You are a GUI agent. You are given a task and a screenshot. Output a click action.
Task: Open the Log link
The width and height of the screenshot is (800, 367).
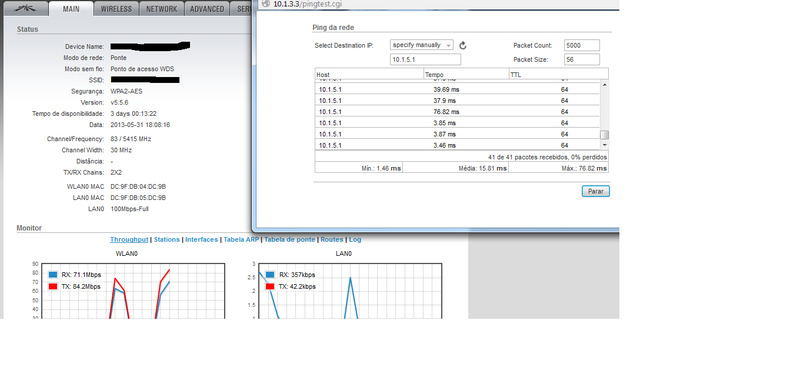pyautogui.click(x=355, y=239)
